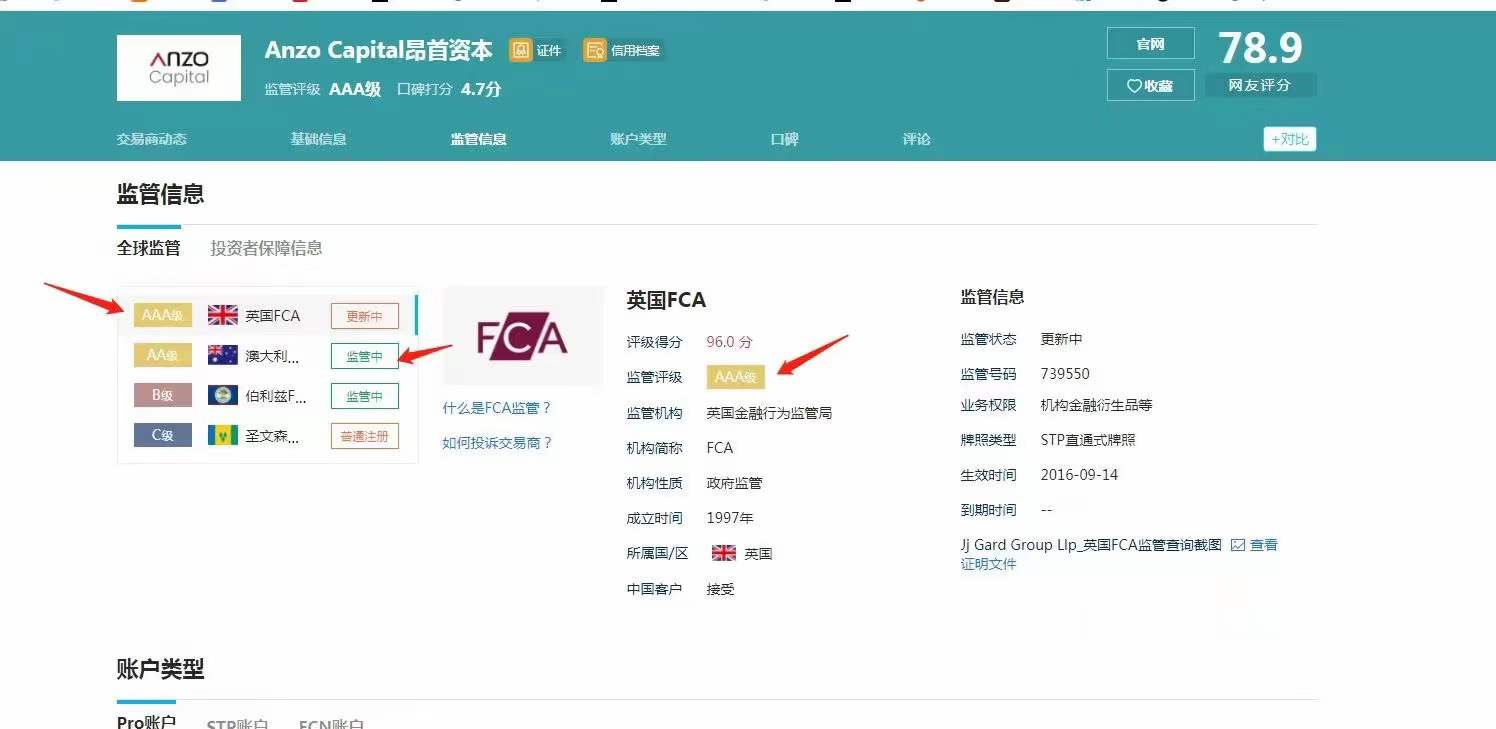Click the B级 badge in the 伯利兹 row
1496x729 pixels.
click(163, 395)
